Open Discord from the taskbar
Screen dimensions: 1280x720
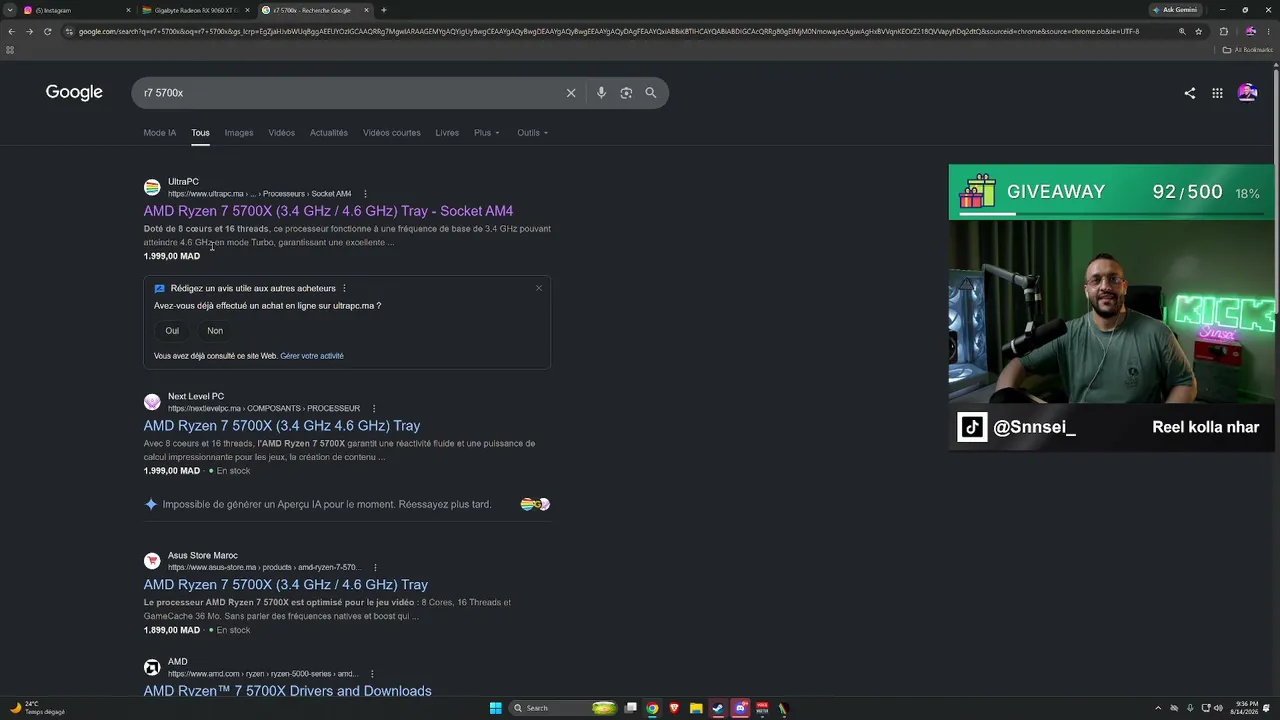[x=740, y=708]
